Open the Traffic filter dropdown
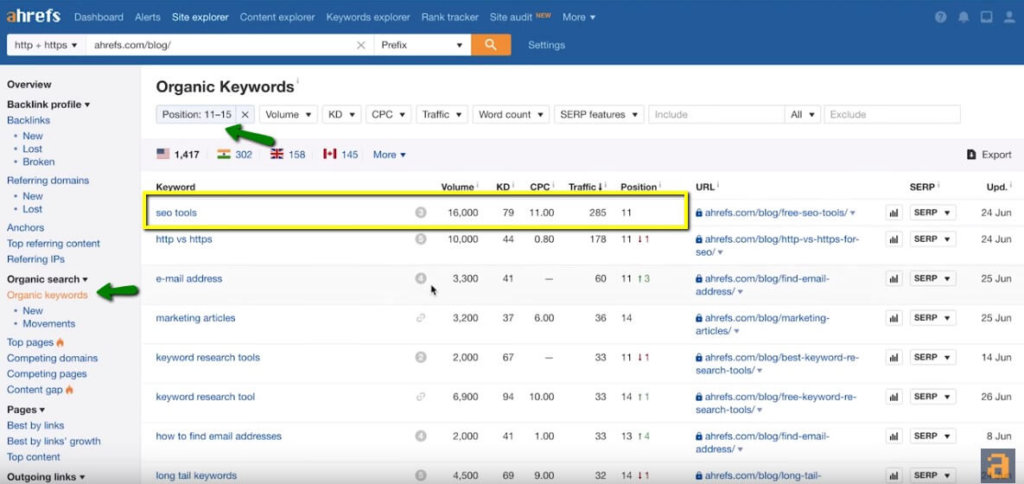1024x484 pixels. pyautogui.click(x=442, y=114)
